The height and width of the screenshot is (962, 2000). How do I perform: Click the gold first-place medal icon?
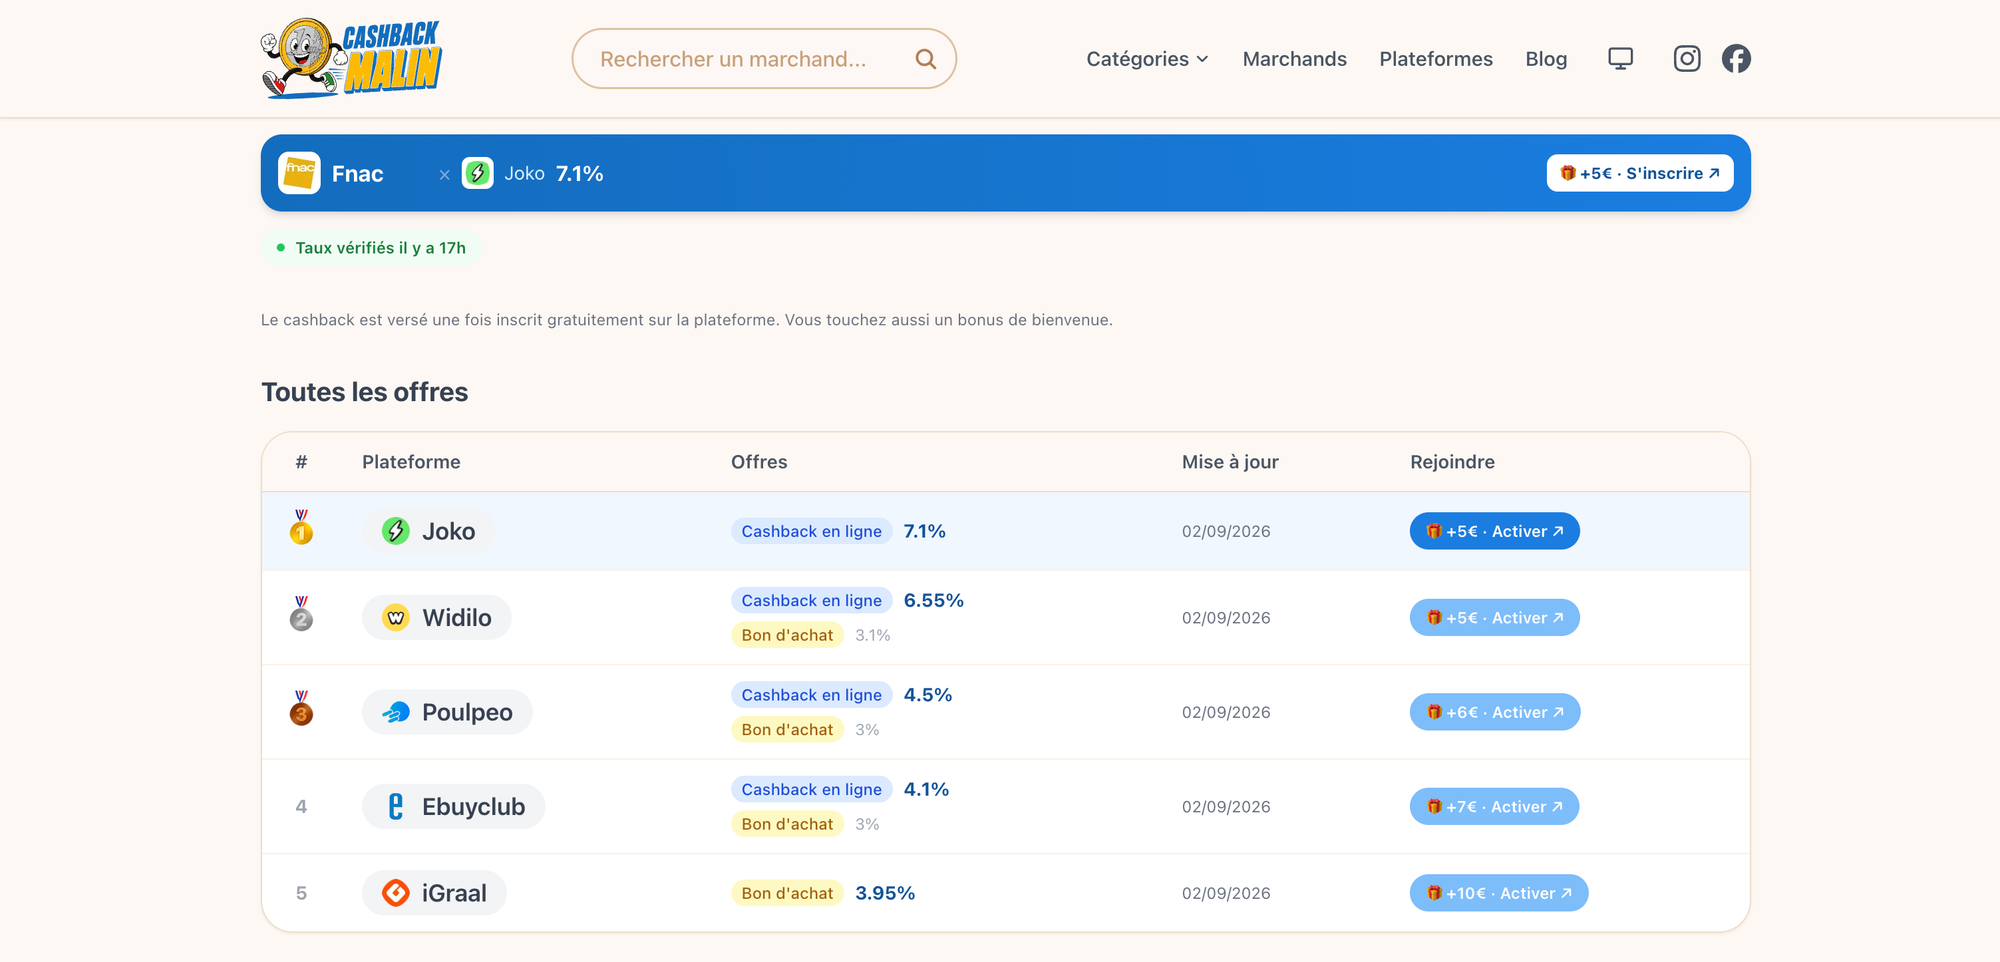(x=301, y=527)
